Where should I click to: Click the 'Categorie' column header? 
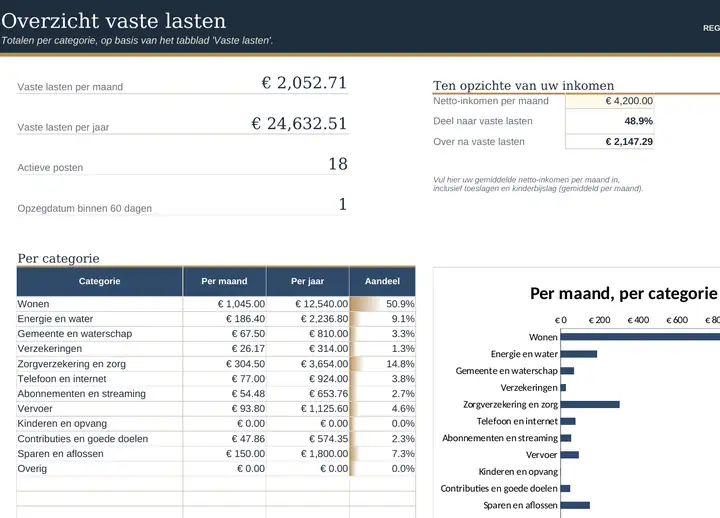tap(100, 281)
